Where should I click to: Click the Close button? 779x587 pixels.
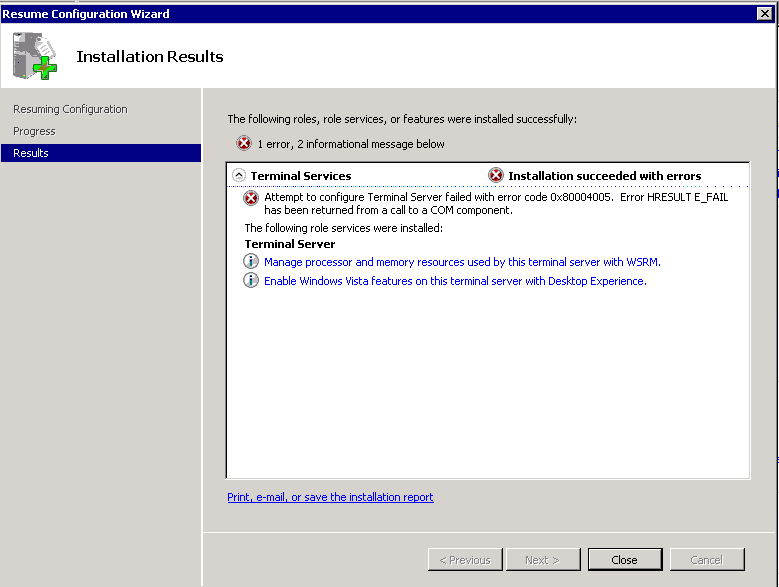[x=625, y=560]
